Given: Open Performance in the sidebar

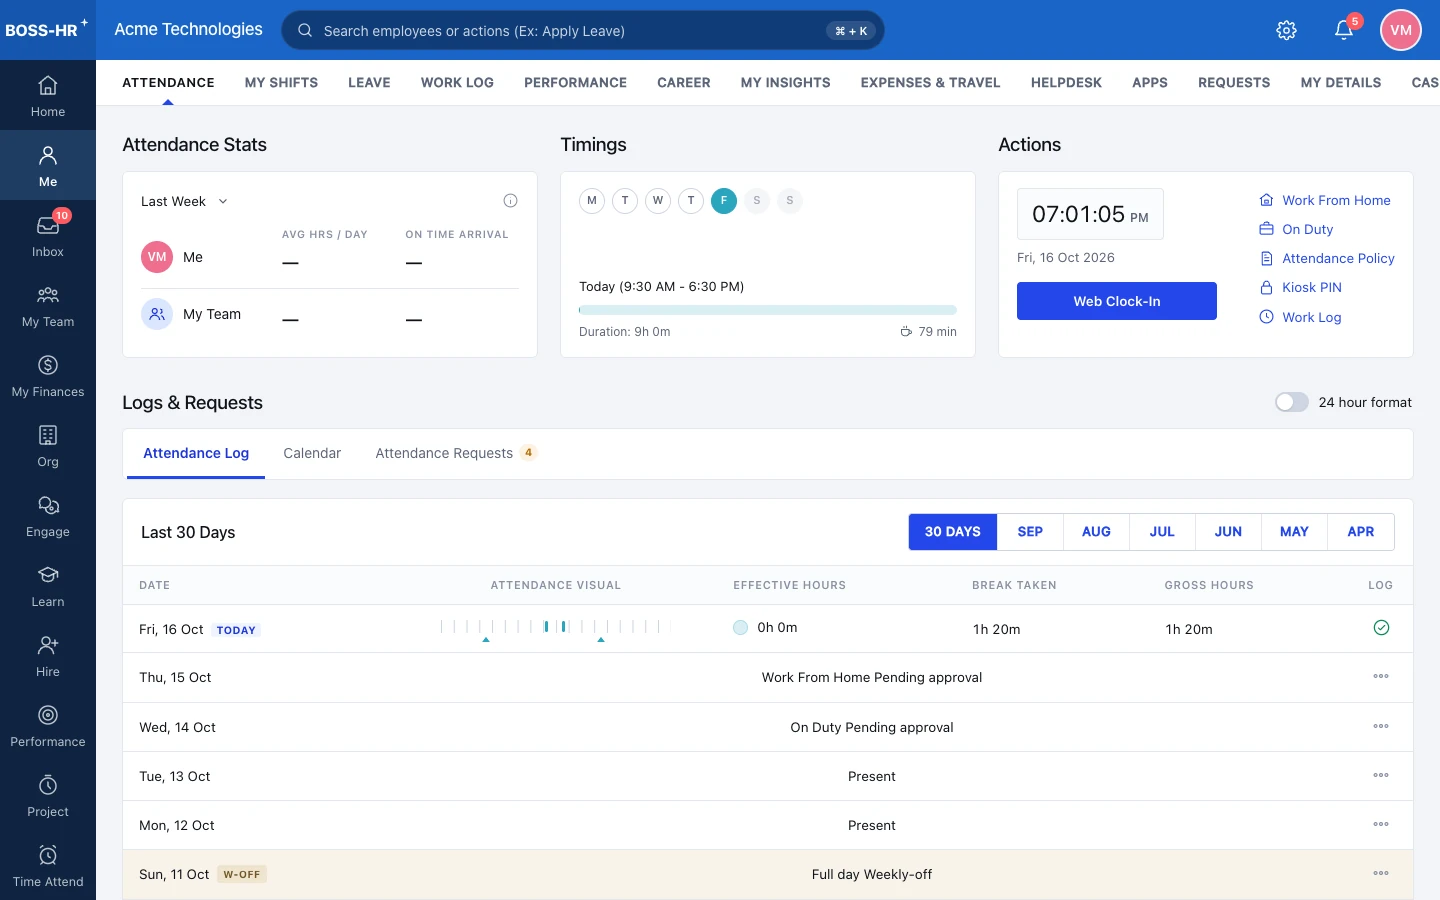Looking at the screenshot, I should click(48, 726).
